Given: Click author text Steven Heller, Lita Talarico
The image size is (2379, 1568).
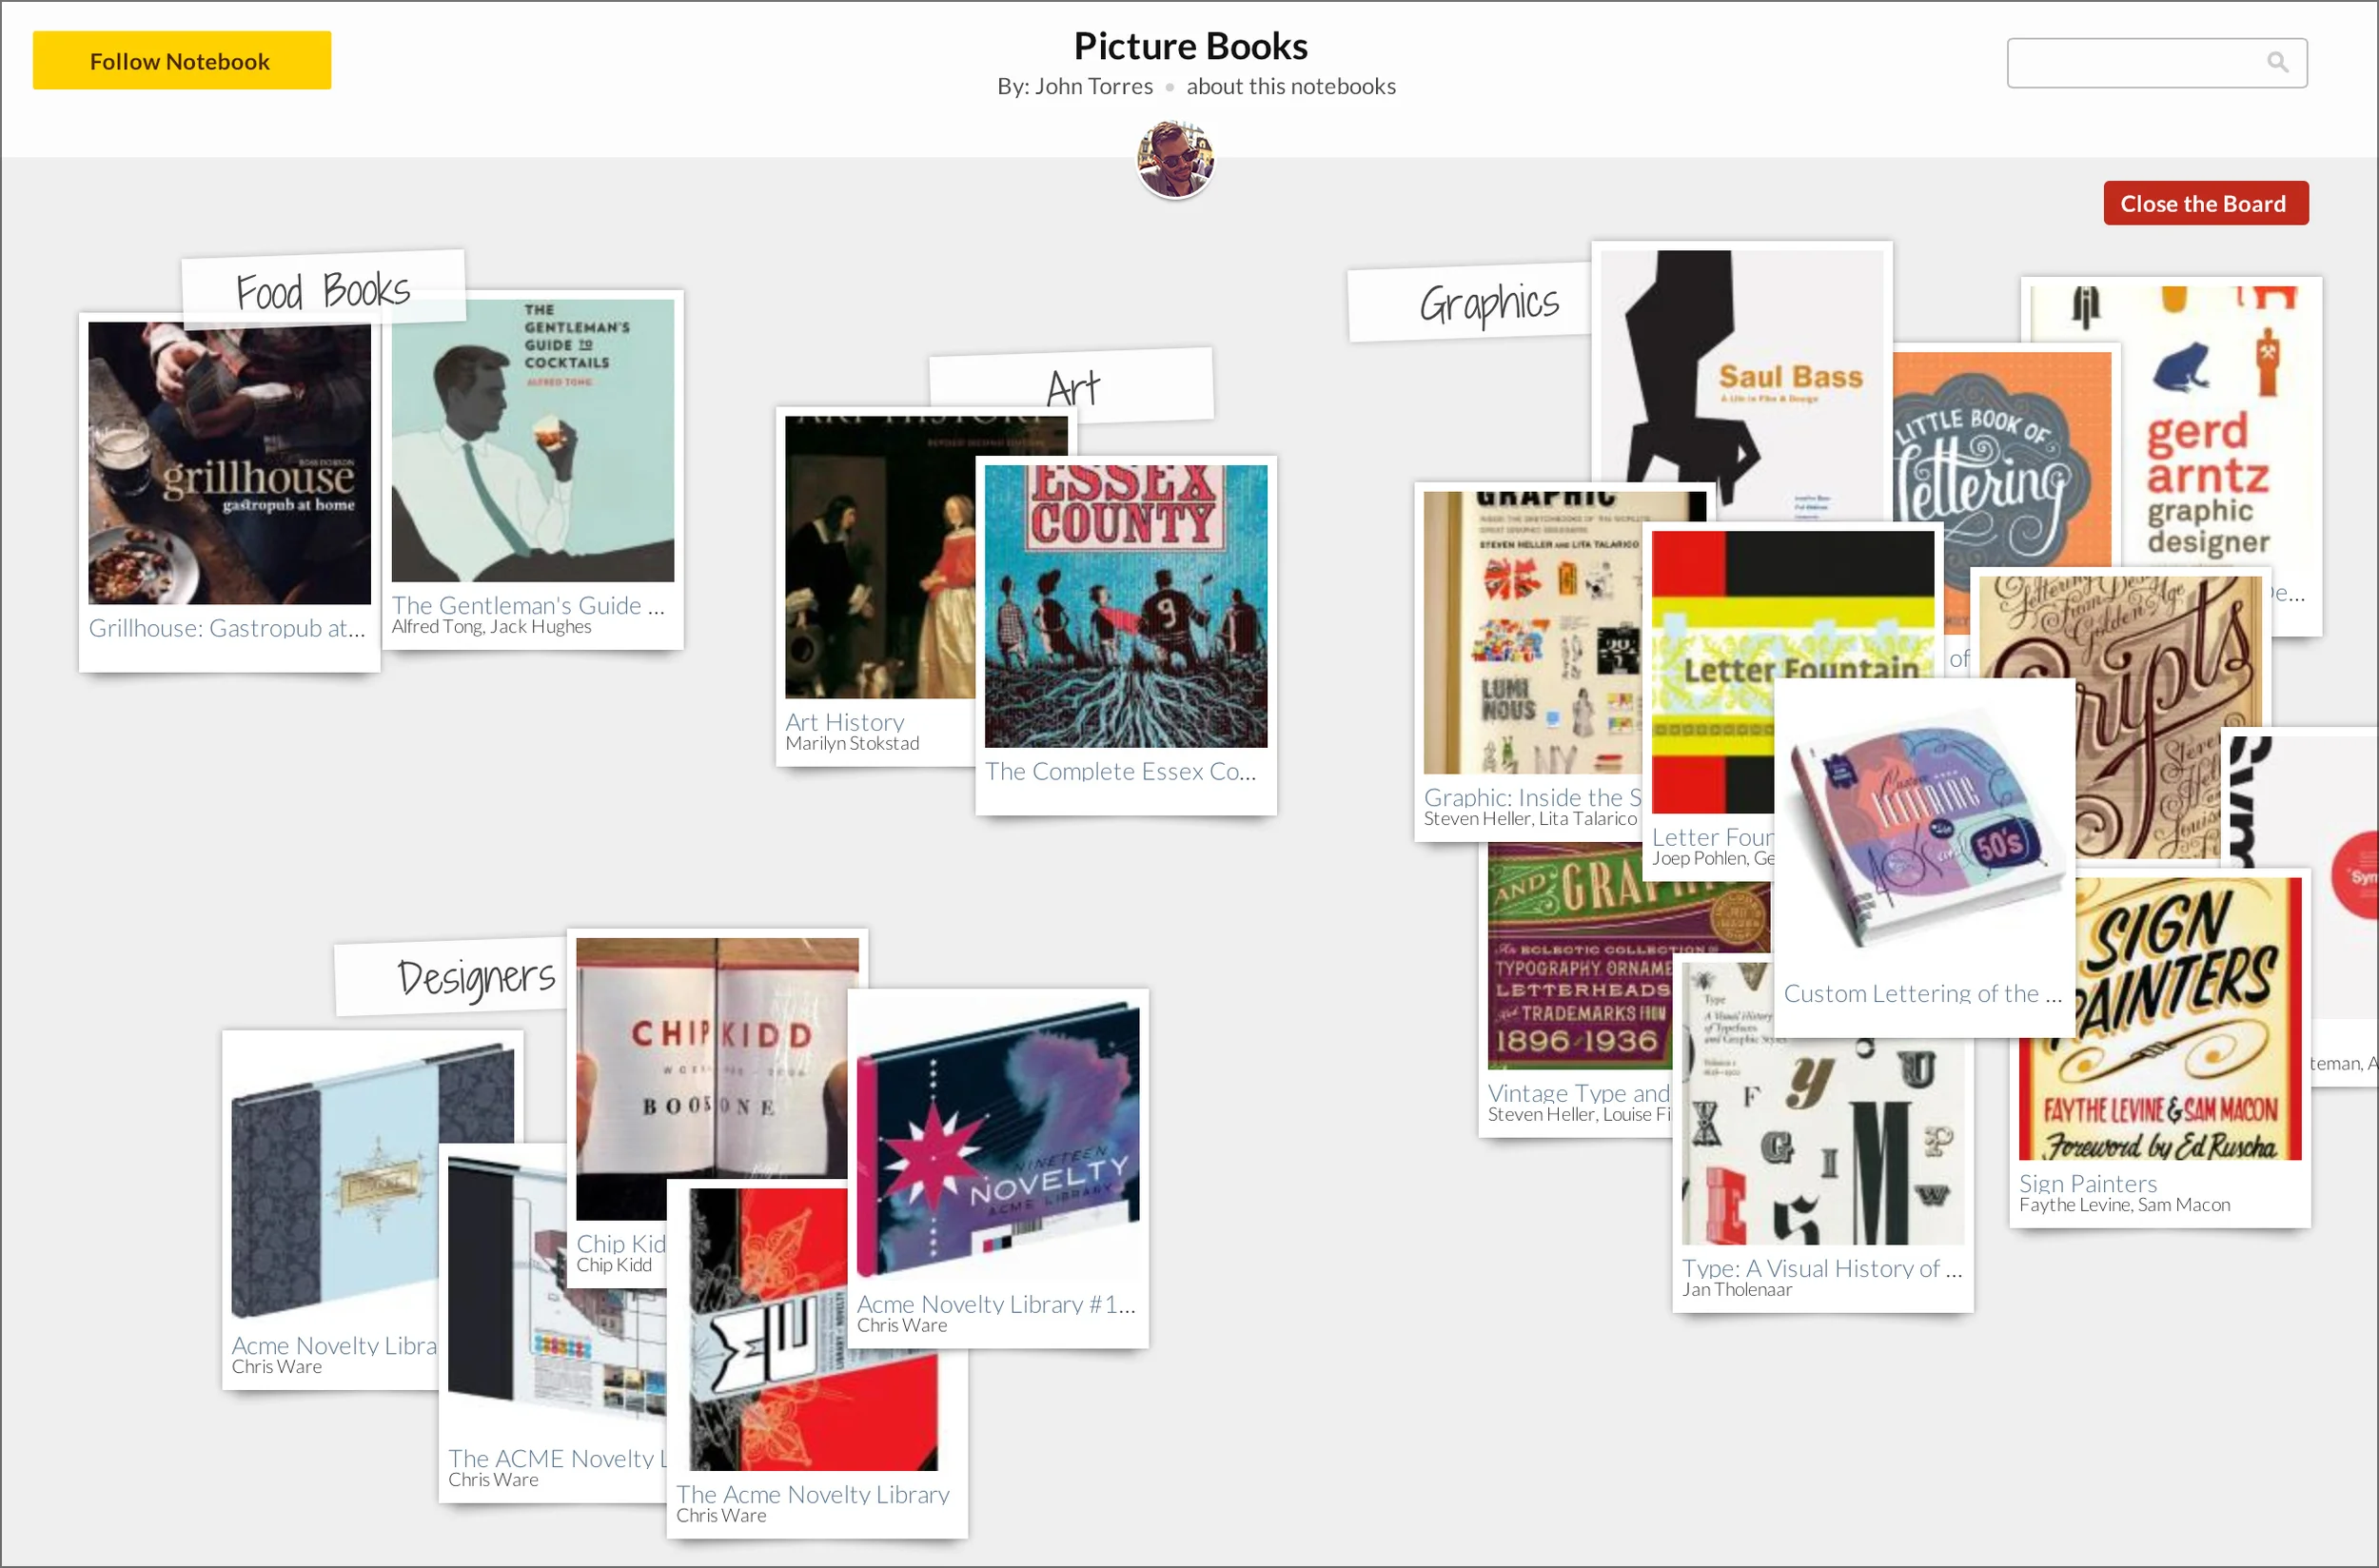Looking at the screenshot, I should (x=1531, y=819).
